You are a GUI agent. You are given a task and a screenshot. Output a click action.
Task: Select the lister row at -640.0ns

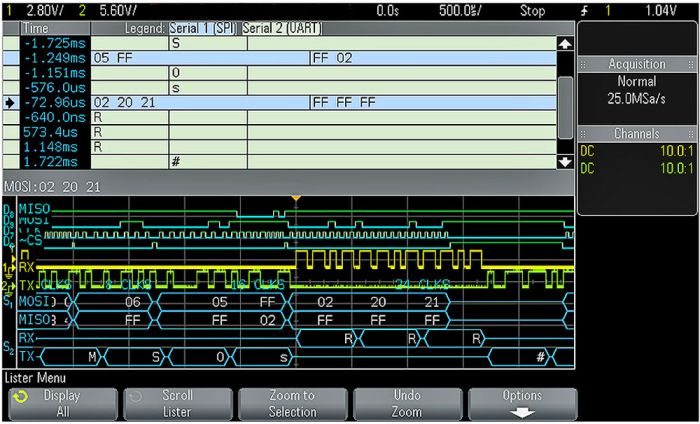pos(279,117)
